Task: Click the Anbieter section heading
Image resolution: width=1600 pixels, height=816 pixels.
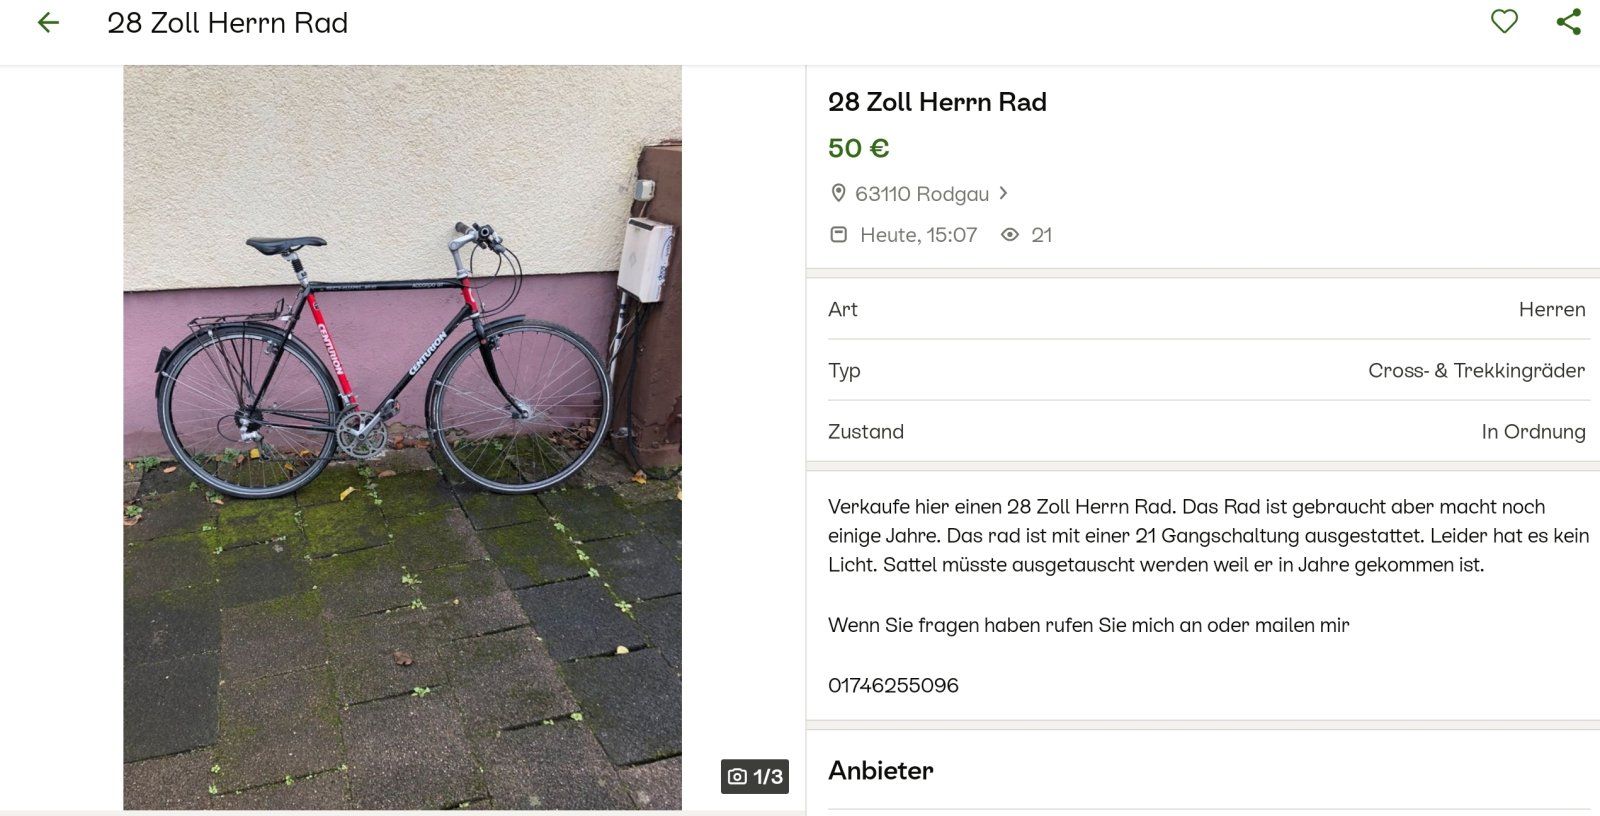Action: coord(880,770)
